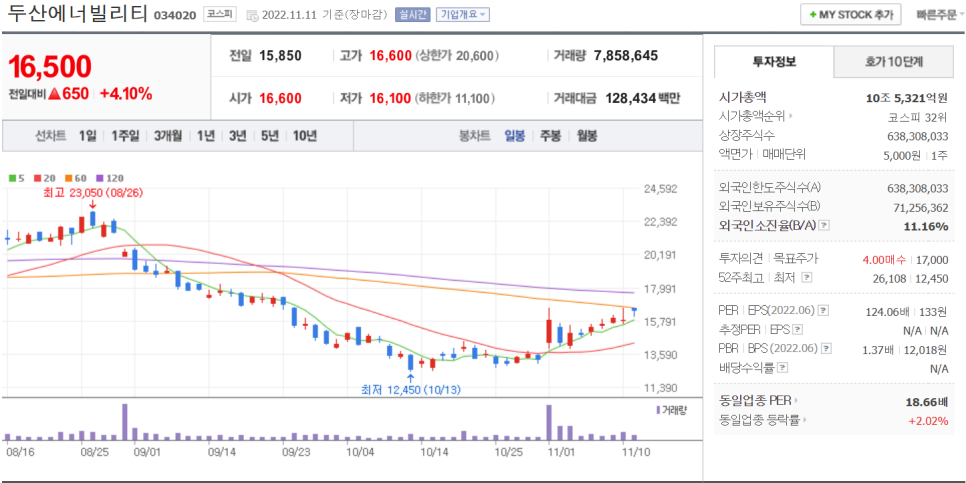Click the 최고 23,050 (08/26) chart marker
The image size is (966, 483).
coord(92,193)
